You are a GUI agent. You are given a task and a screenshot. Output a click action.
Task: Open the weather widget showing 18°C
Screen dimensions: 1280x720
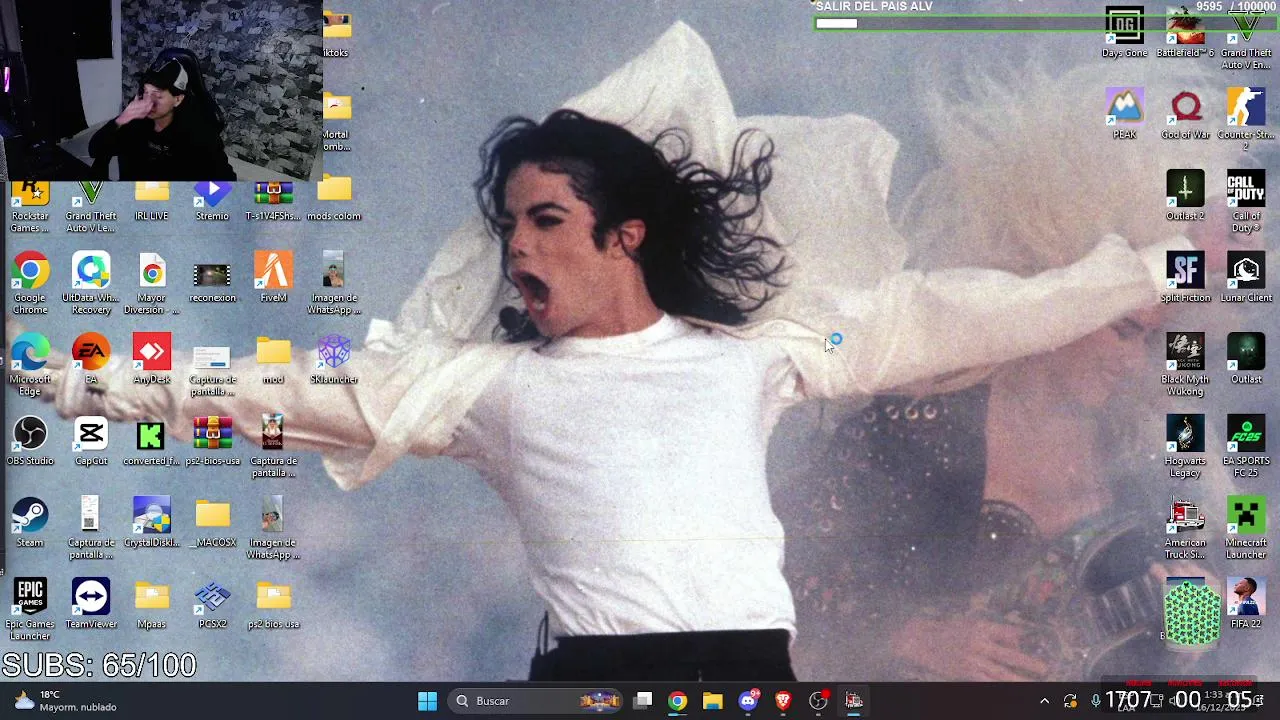tap(66, 701)
